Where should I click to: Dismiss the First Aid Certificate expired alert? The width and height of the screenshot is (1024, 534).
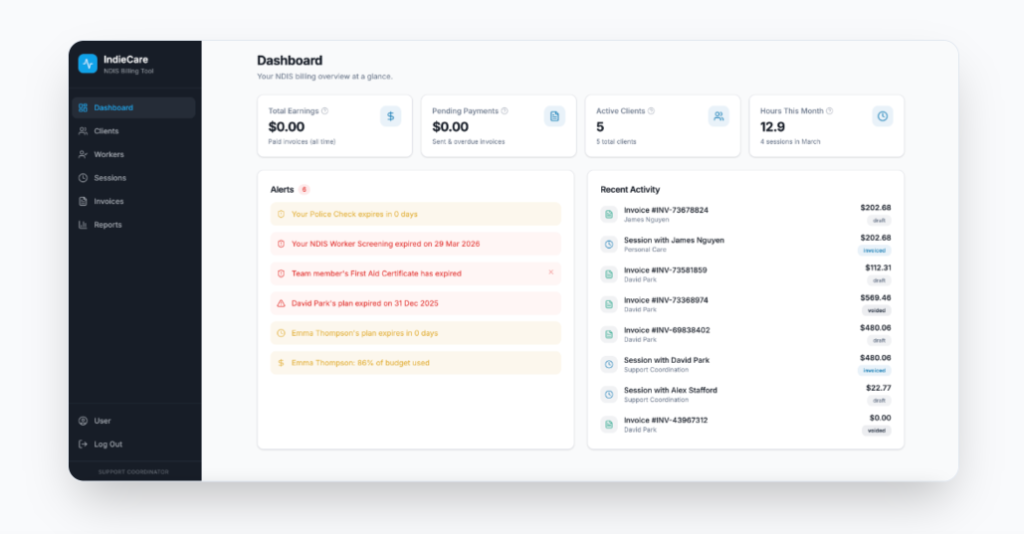click(x=551, y=272)
